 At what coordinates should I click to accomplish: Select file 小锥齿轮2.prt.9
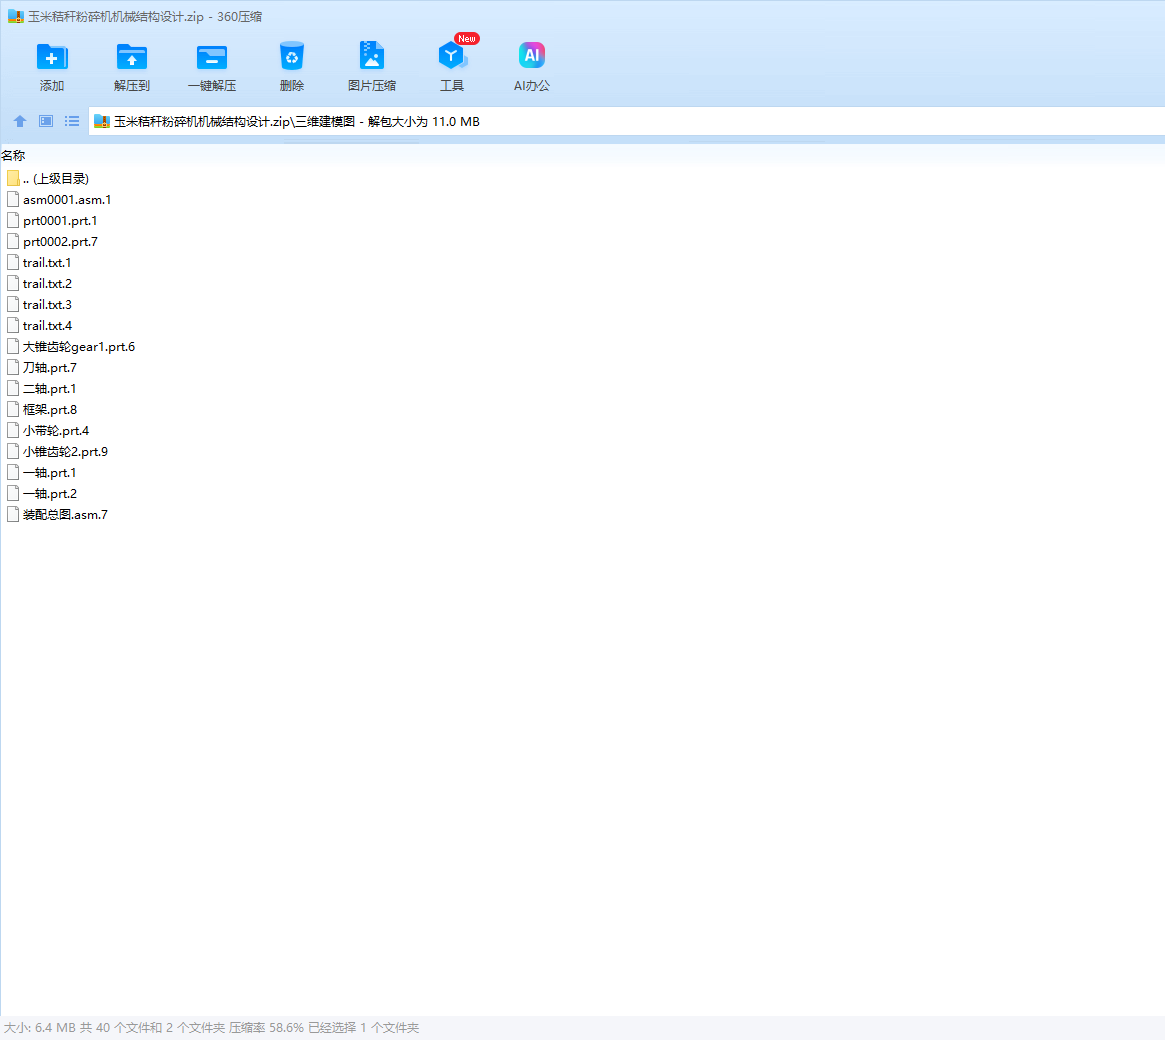click(x=65, y=451)
